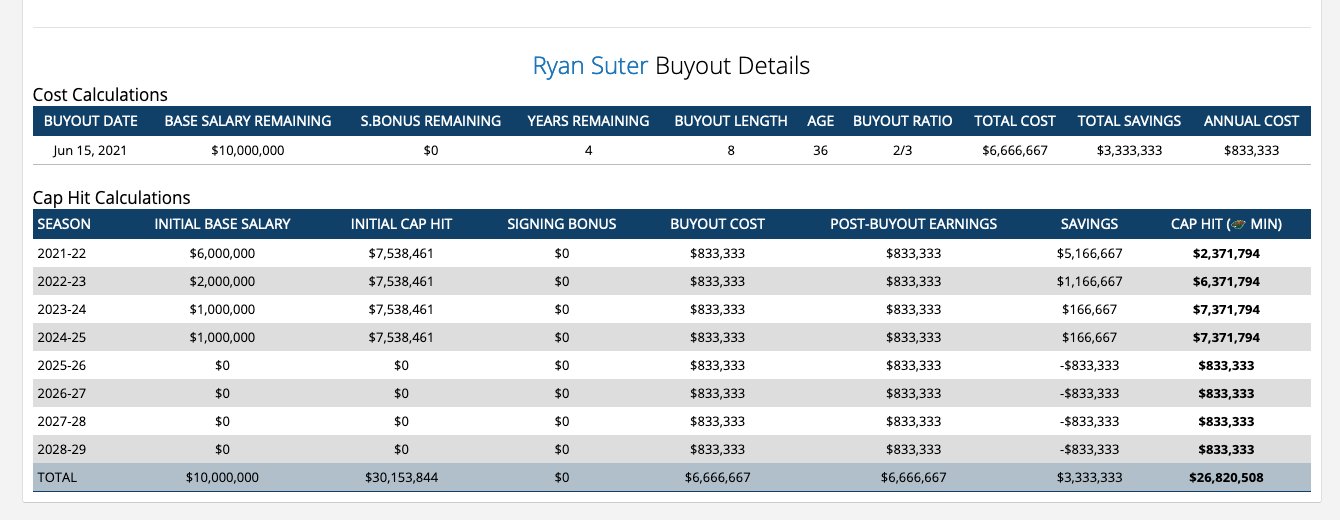Select the TOTAL SAVINGS column header

pyautogui.click(x=1129, y=121)
